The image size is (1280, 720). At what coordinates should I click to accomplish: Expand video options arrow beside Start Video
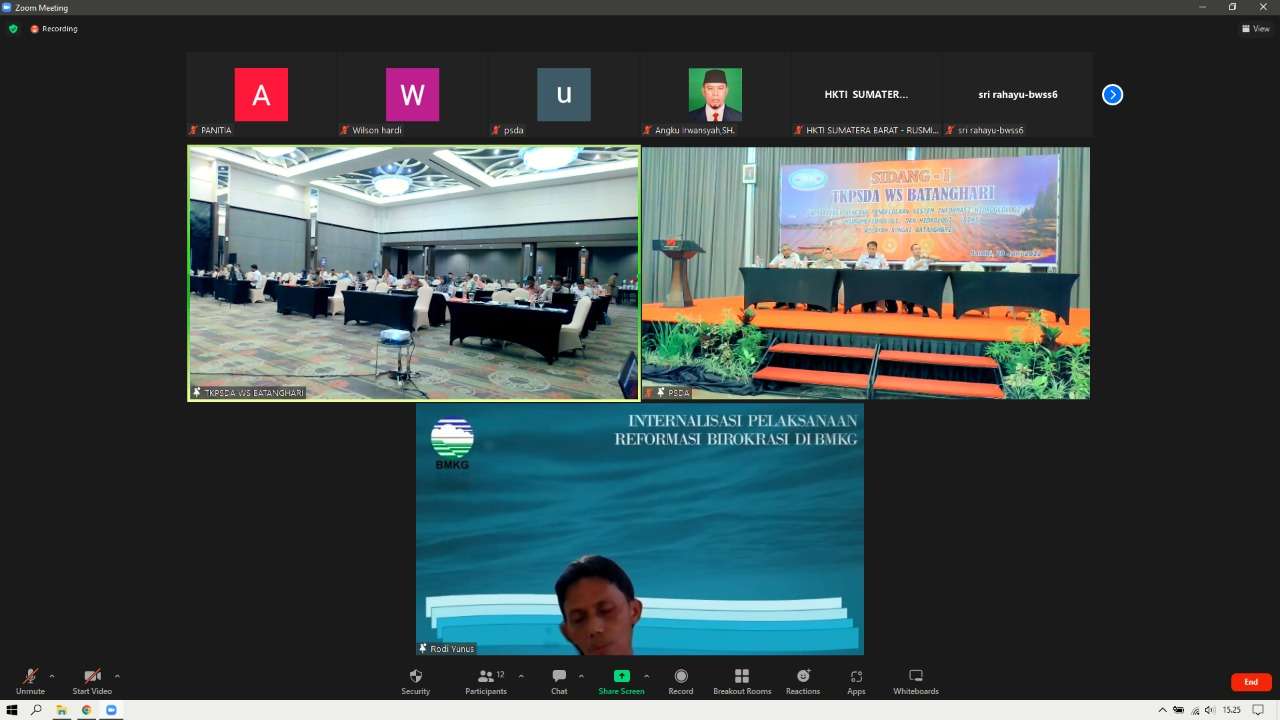coord(117,676)
